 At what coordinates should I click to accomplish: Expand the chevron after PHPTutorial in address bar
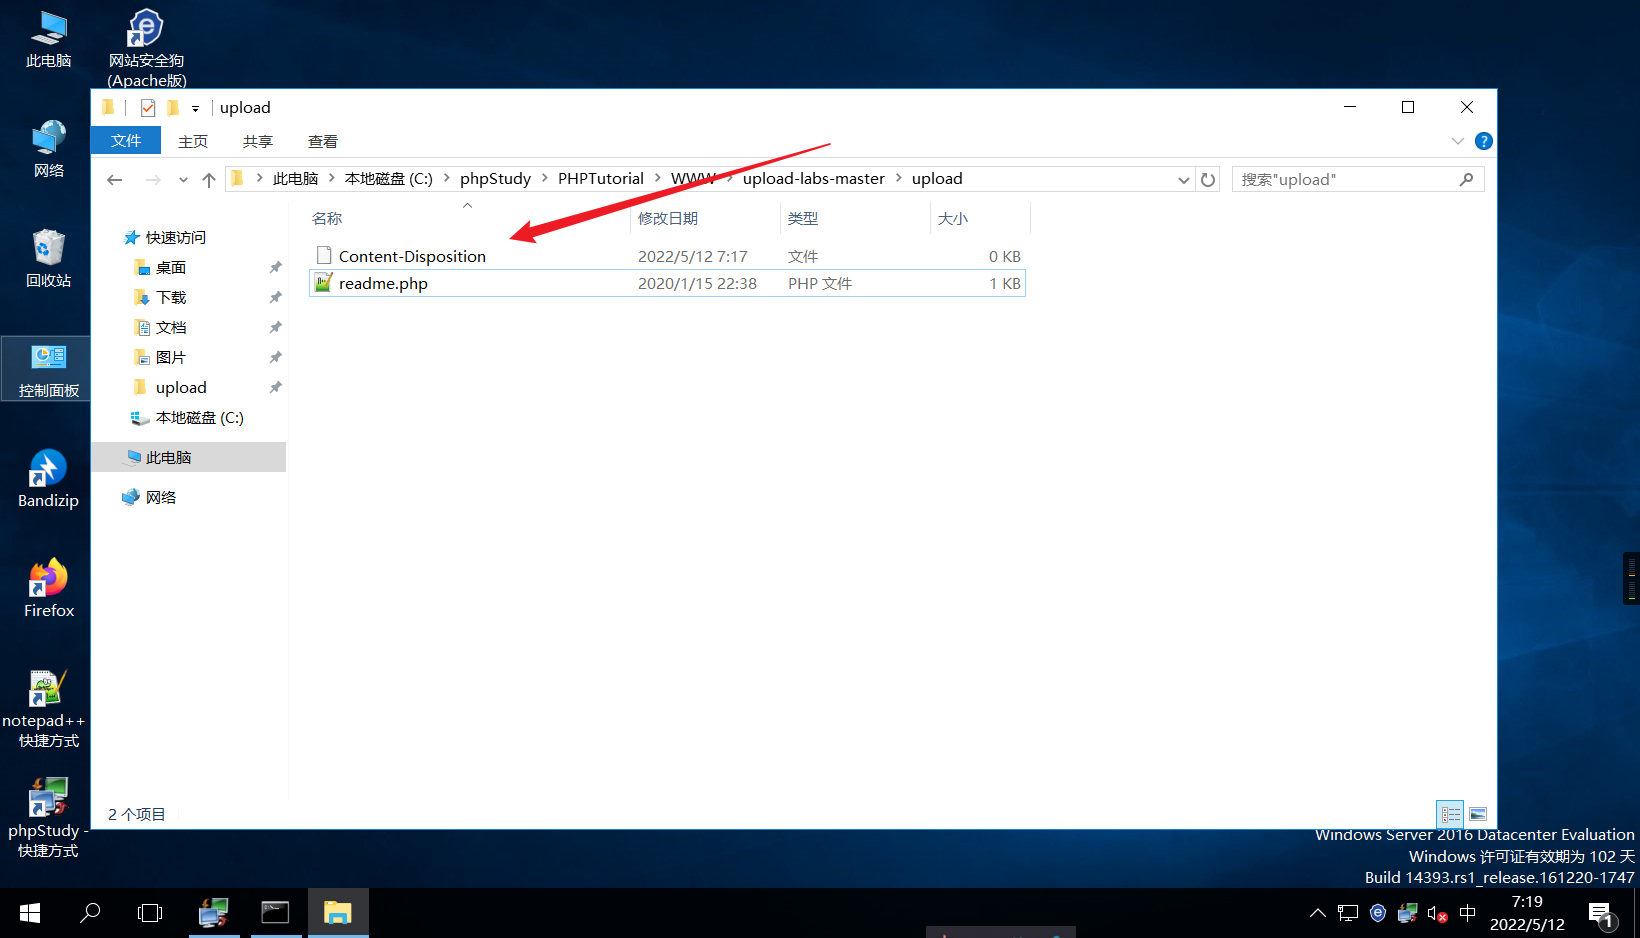[658, 178]
